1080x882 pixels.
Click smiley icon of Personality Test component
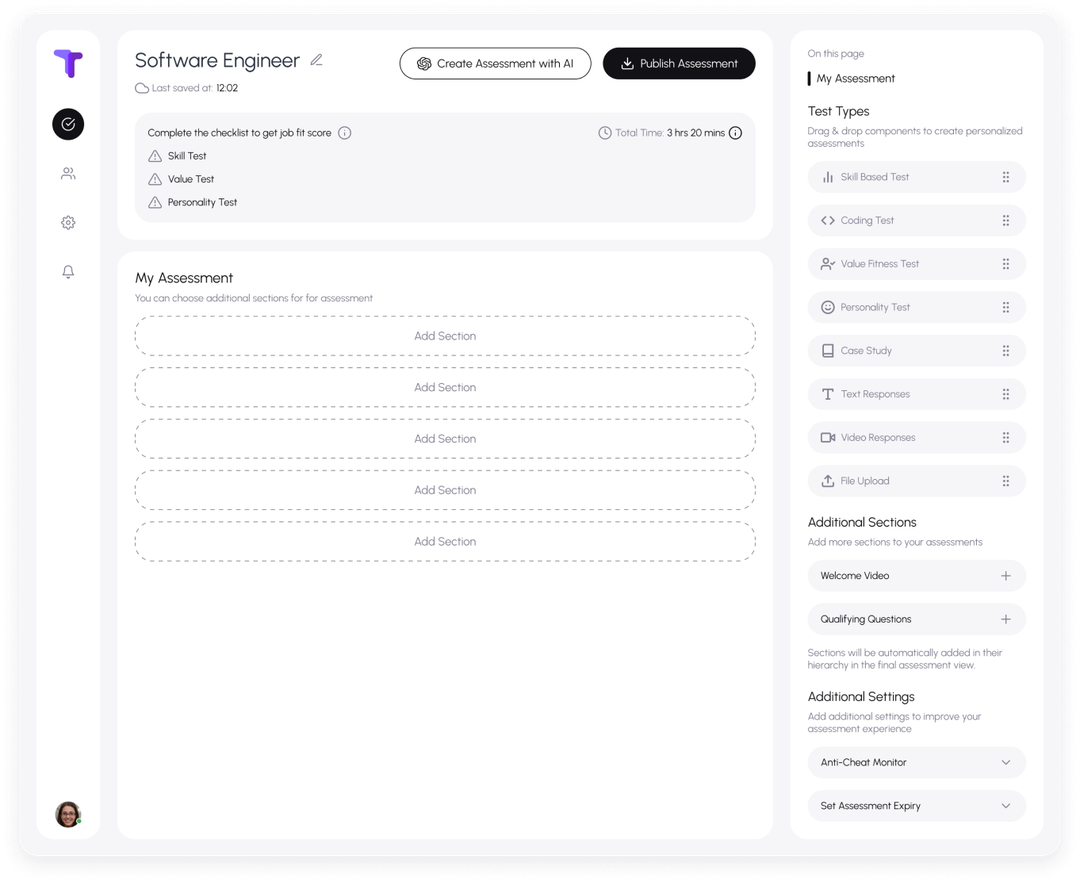[828, 307]
